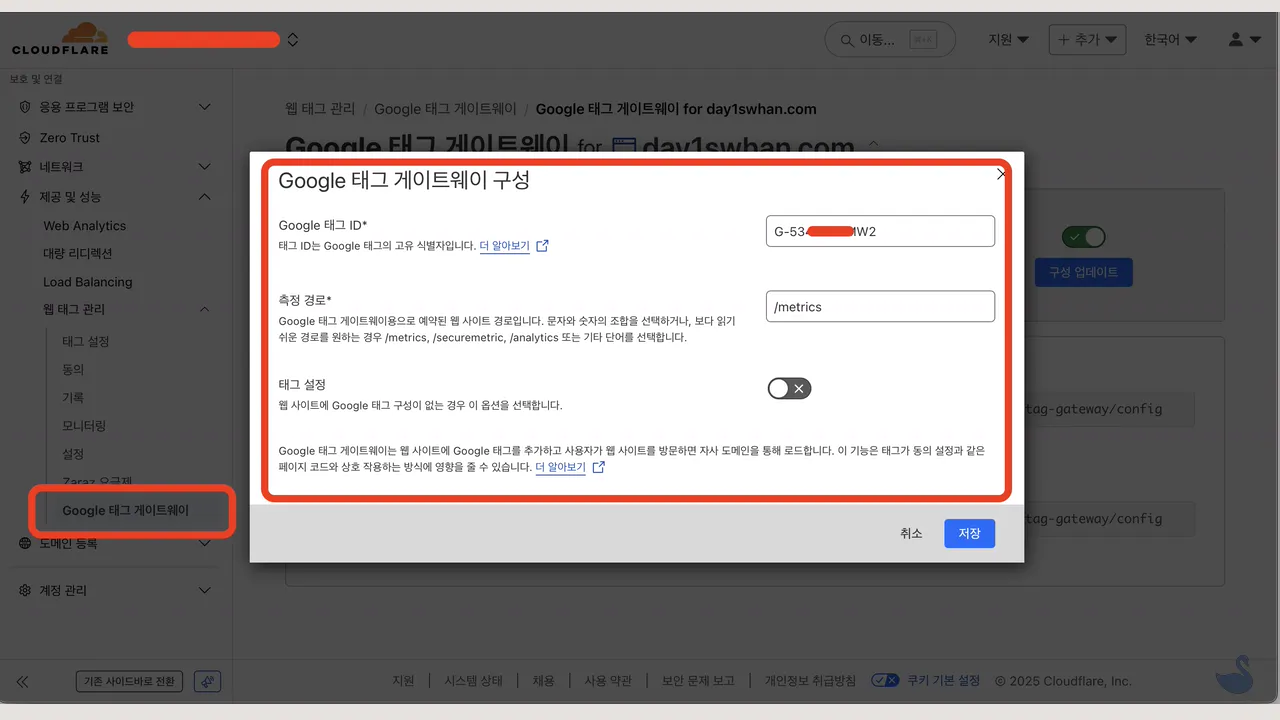This screenshot has width=1280, height=720.
Task: Open the 한국어 language dropdown
Action: (1171, 40)
